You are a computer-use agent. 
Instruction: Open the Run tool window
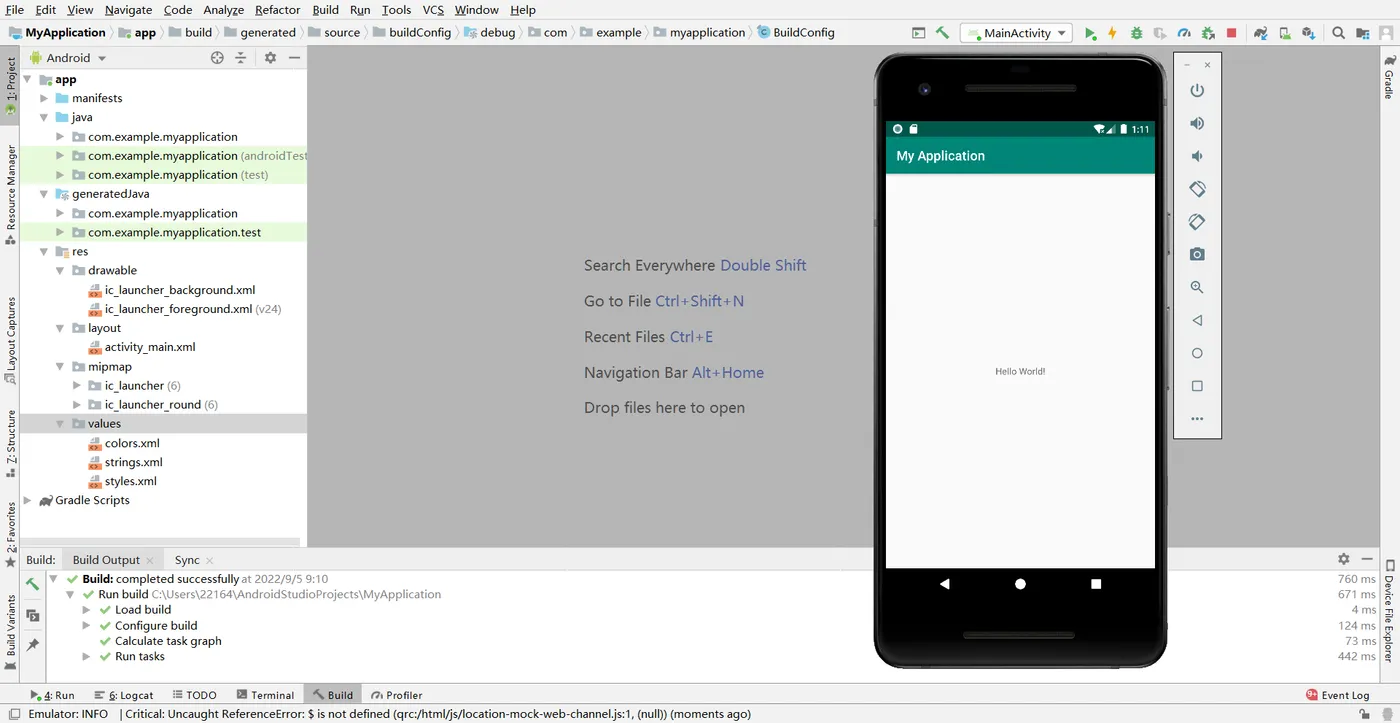[53, 695]
